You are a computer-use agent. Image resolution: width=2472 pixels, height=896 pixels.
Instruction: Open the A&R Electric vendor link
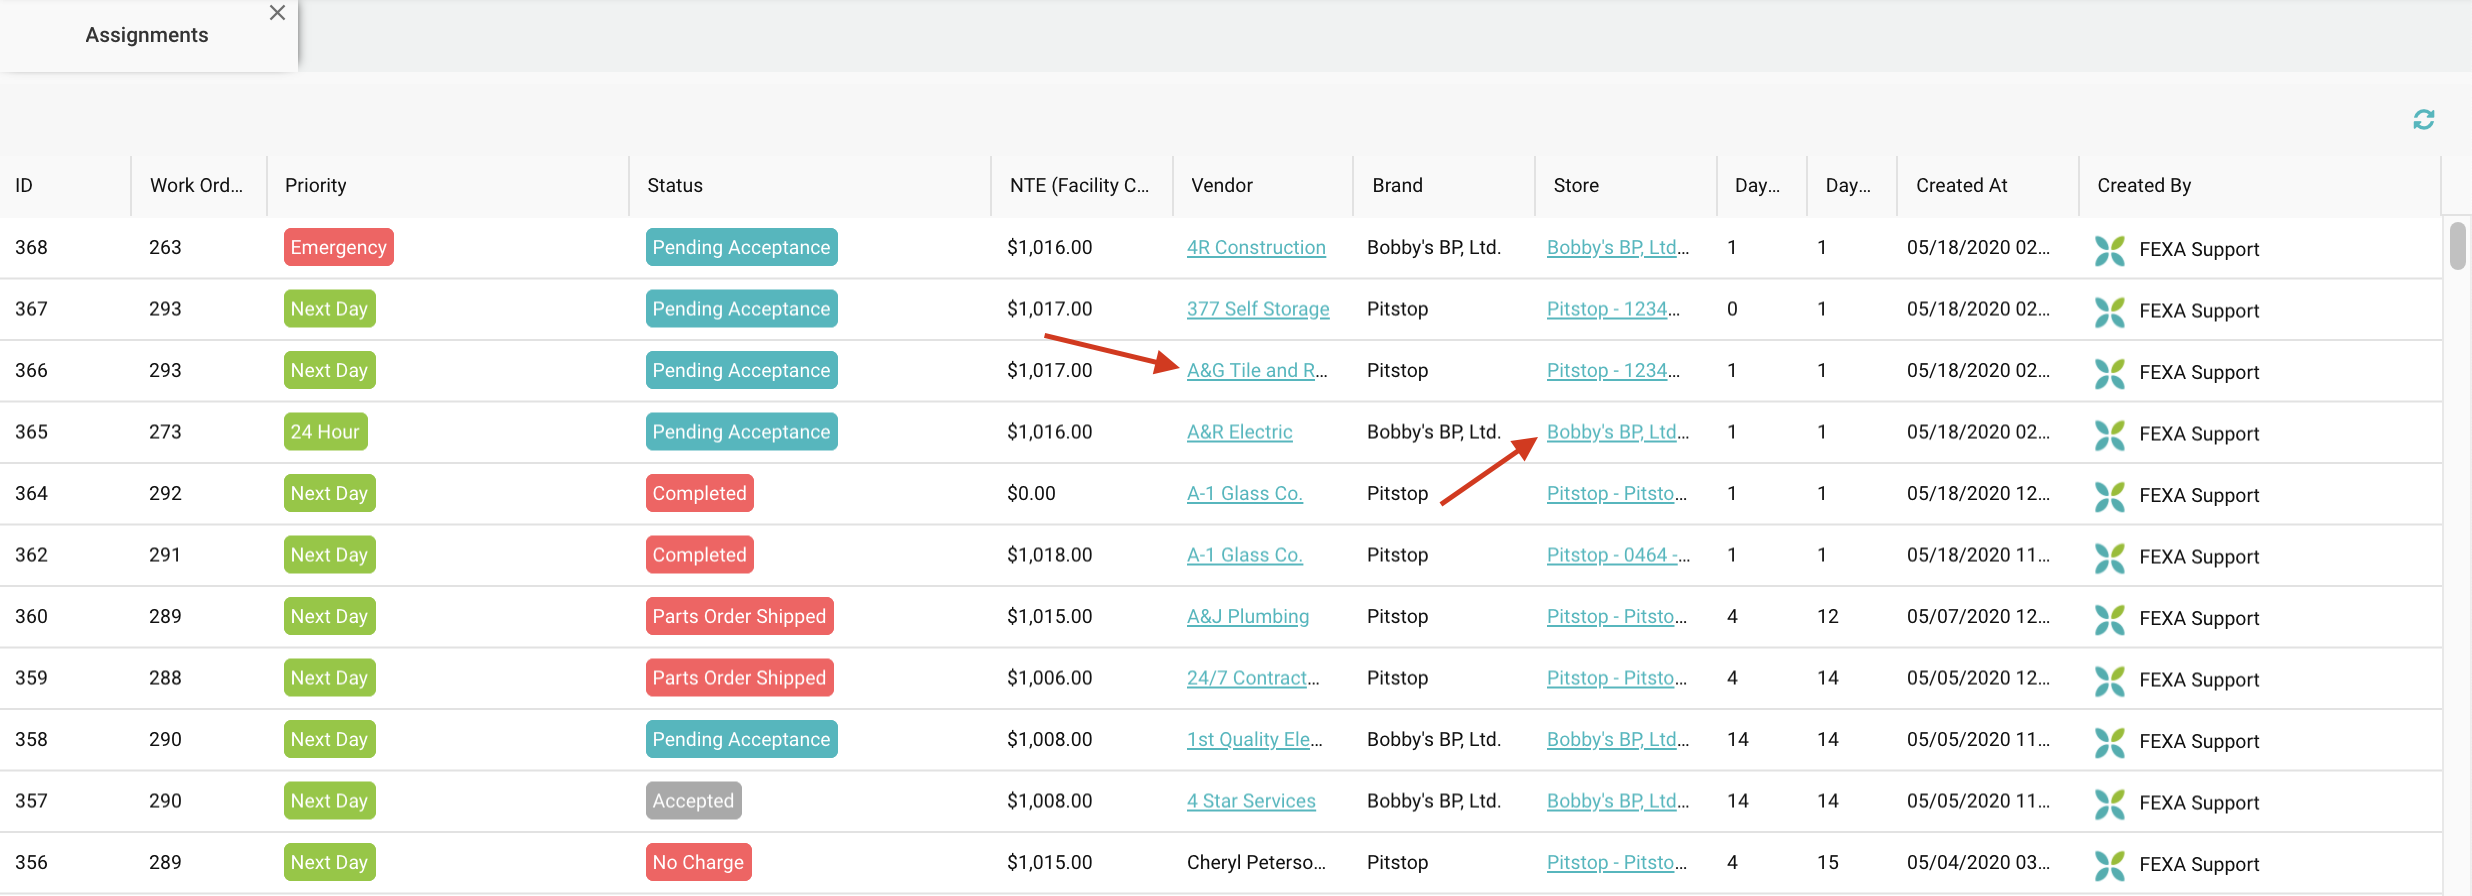point(1239,432)
